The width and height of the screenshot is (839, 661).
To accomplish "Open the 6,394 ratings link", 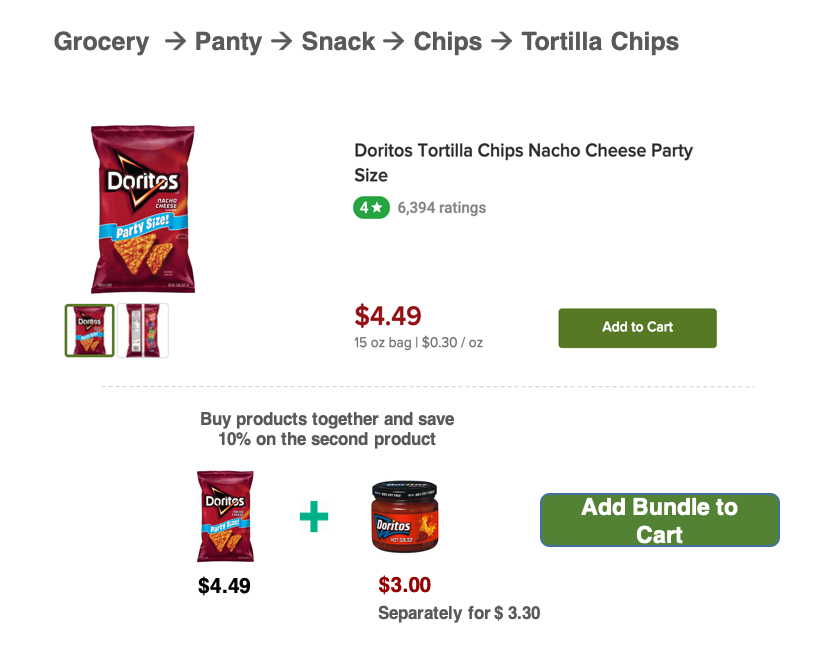I will (x=441, y=208).
